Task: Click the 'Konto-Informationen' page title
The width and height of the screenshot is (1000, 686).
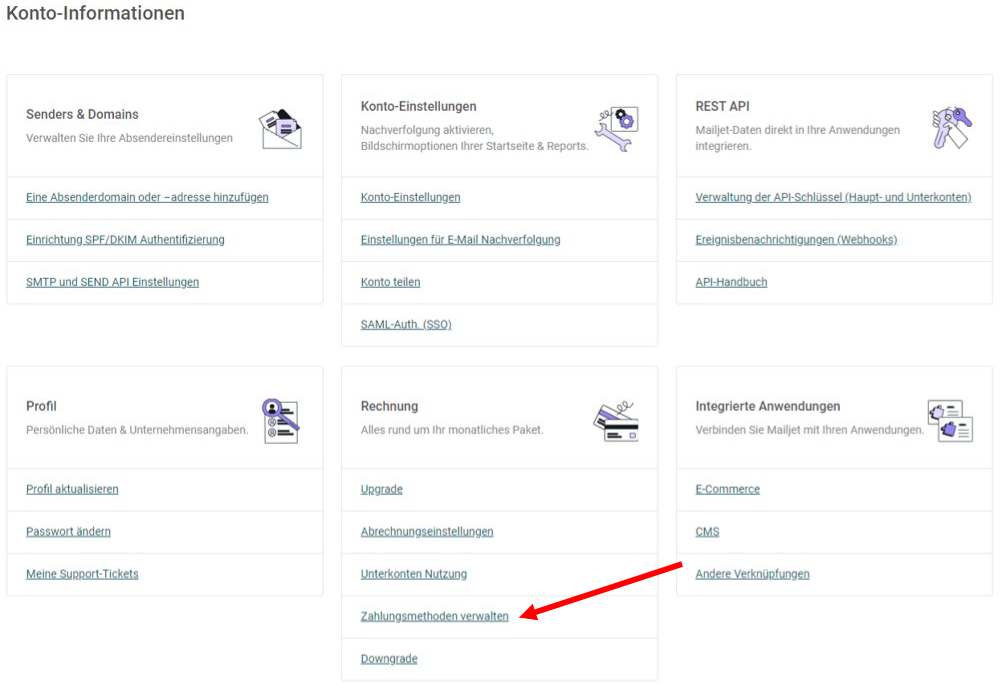Action: pyautogui.click(x=96, y=13)
